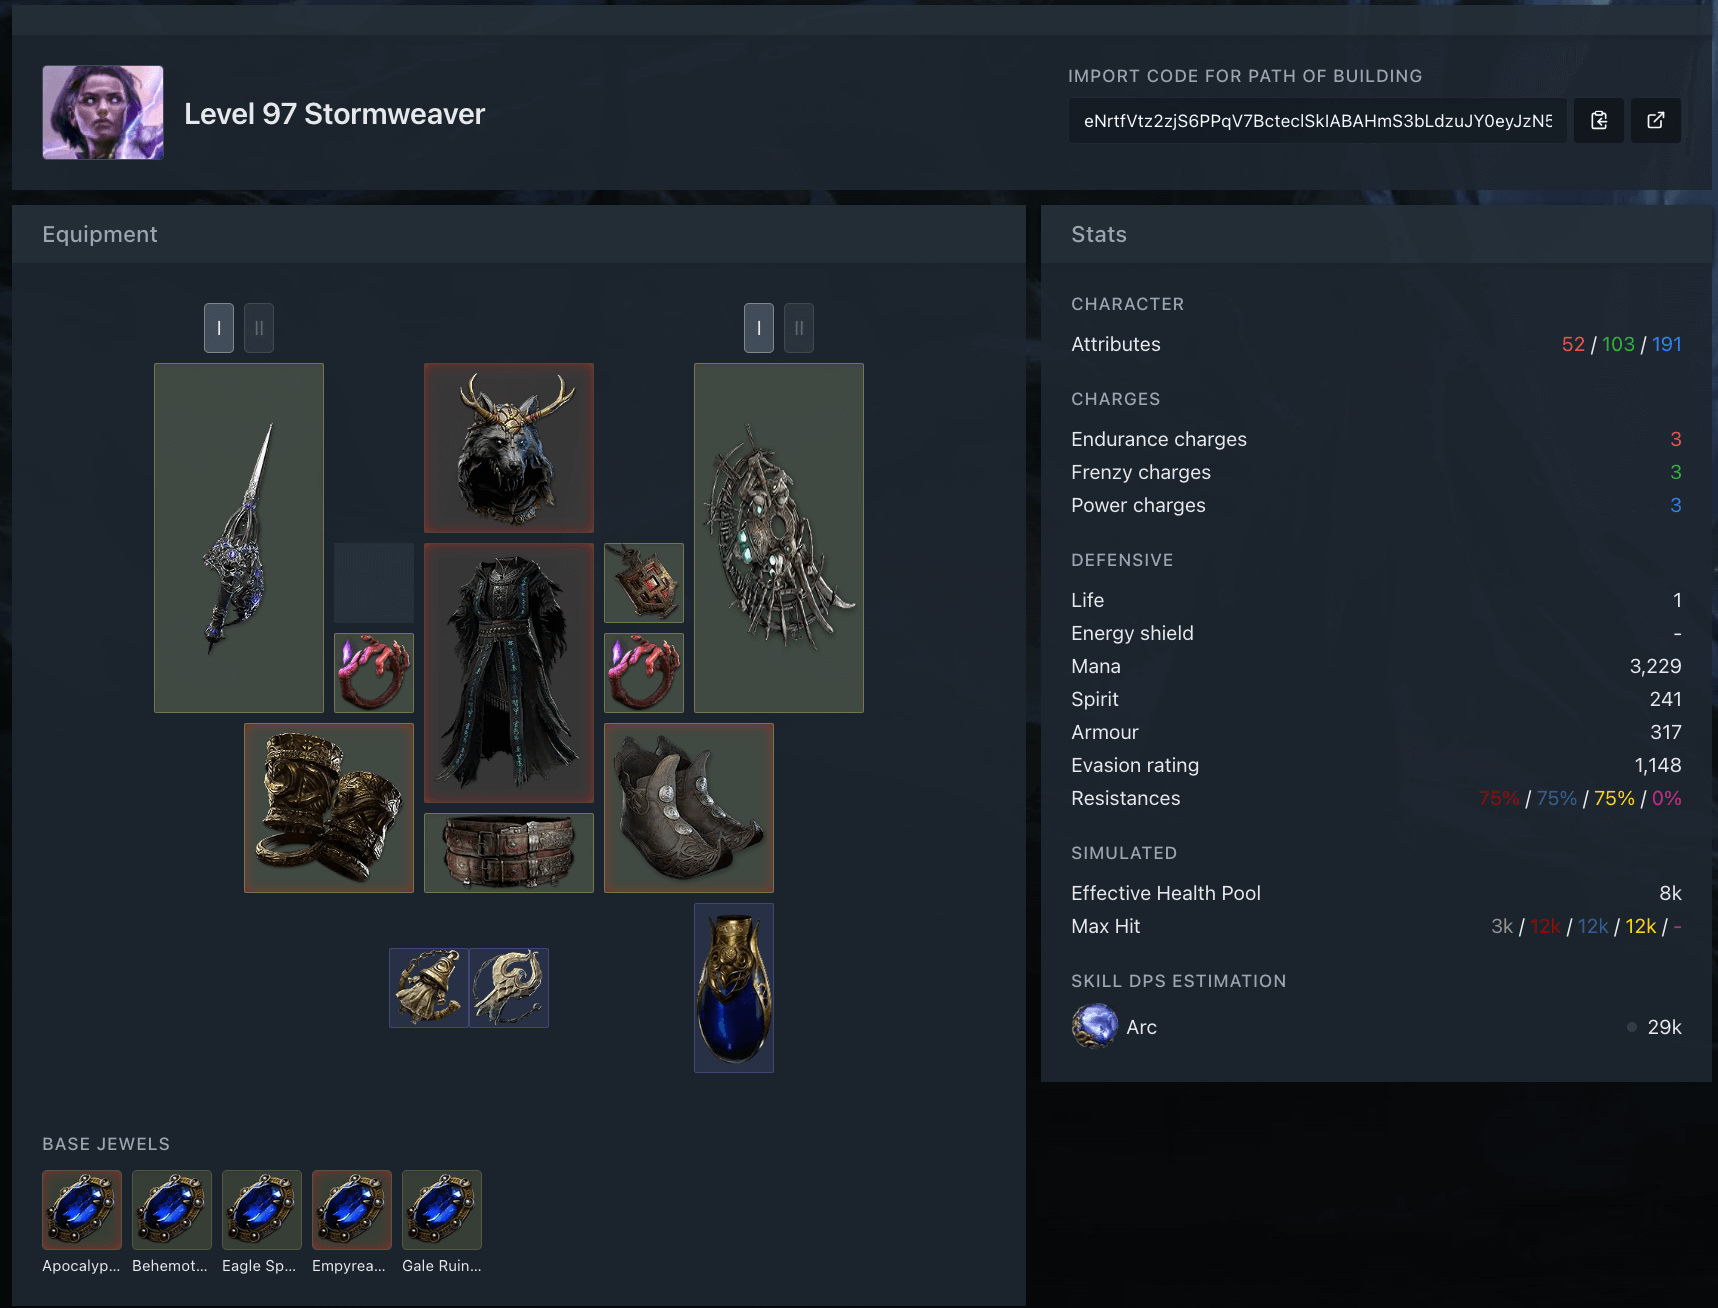Screen dimensions: 1718x1308
Task: Activate left weapon set I
Action: tap(219, 328)
